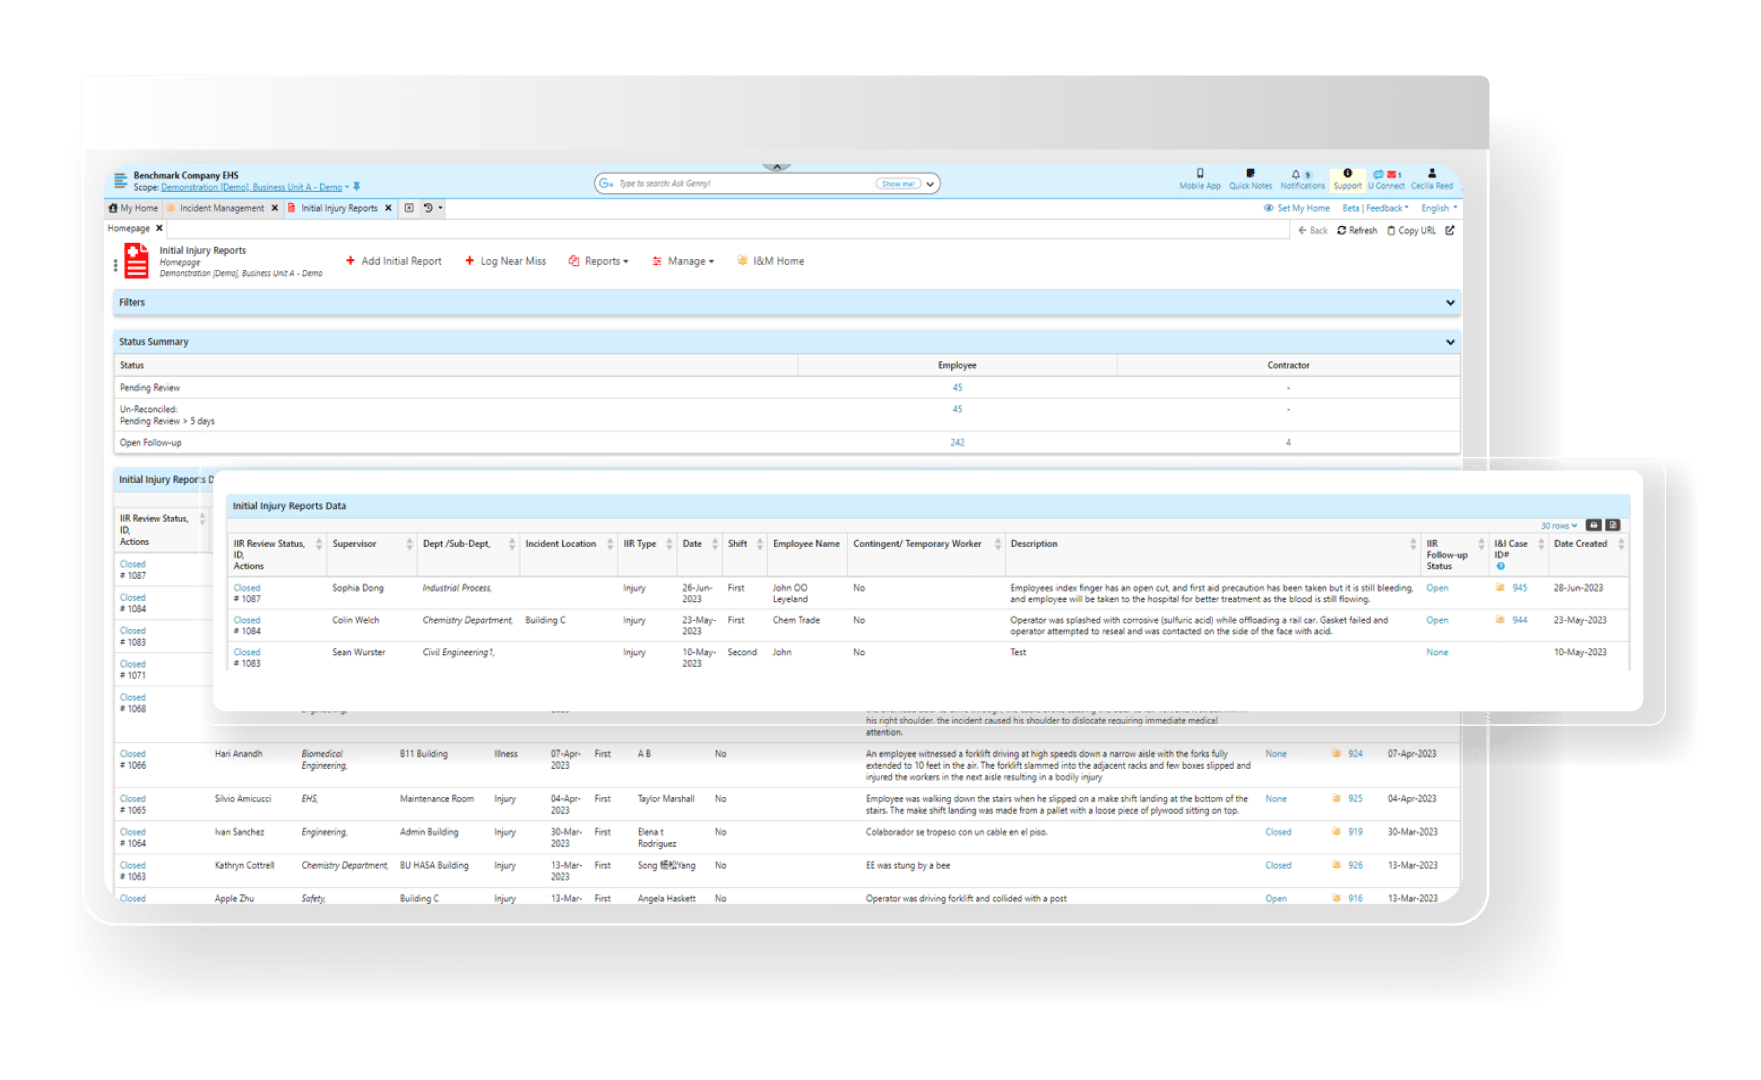Open the English language dropdown
This screenshot has height=1080, width=1761.
tap(1439, 208)
